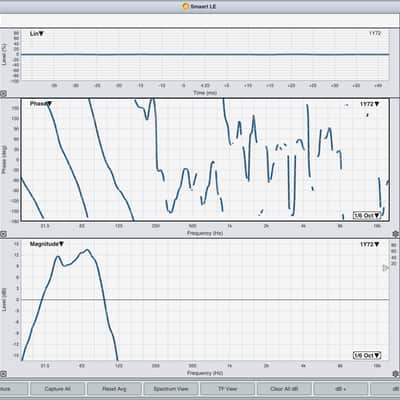Open magnitude plot 1/6 Oct smoothing menu
The image size is (400, 400).
coord(367,356)
